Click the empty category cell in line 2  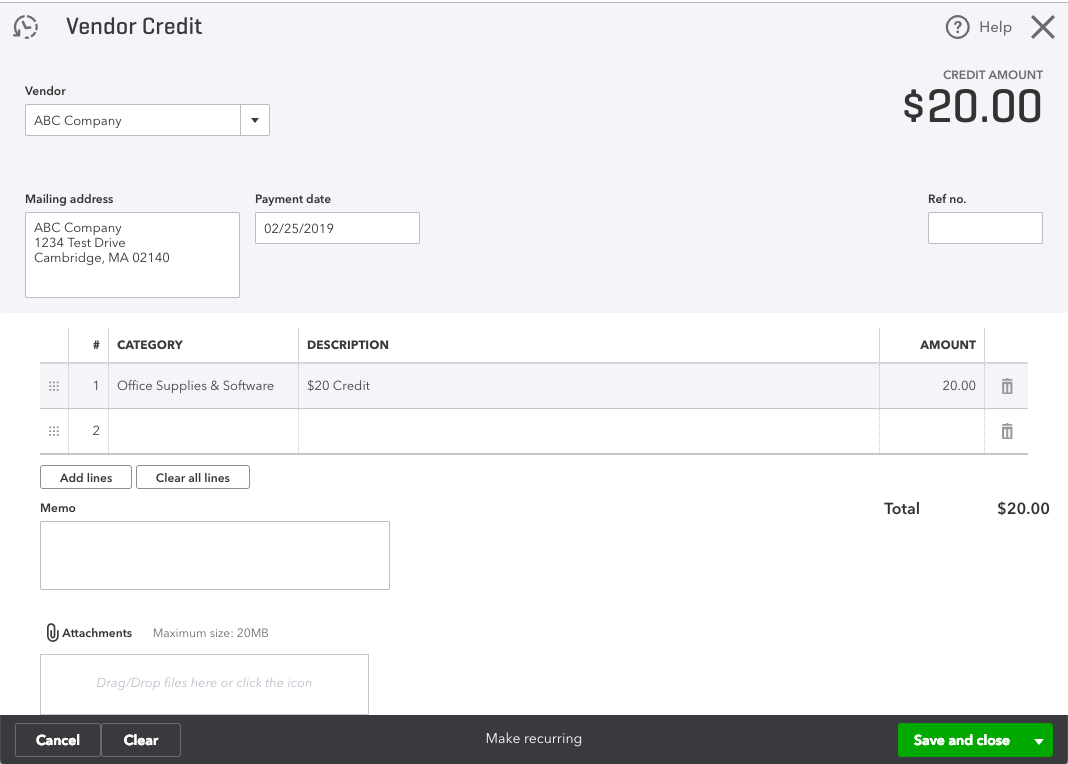[203, 431]
